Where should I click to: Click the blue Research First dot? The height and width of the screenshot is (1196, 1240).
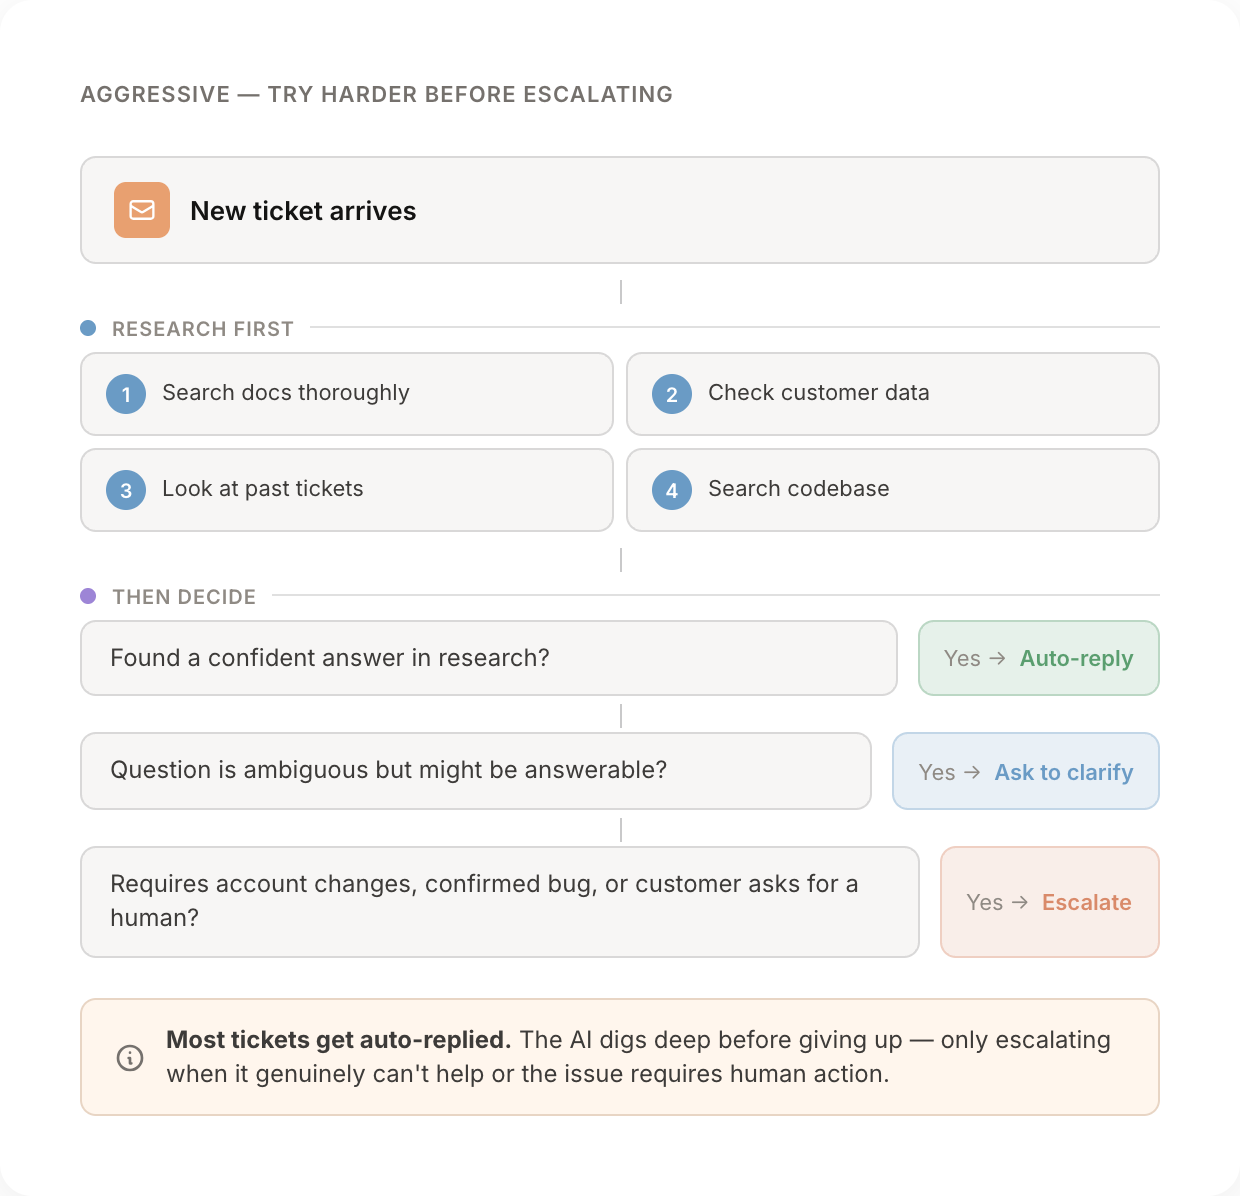click(x=88, y=328)
